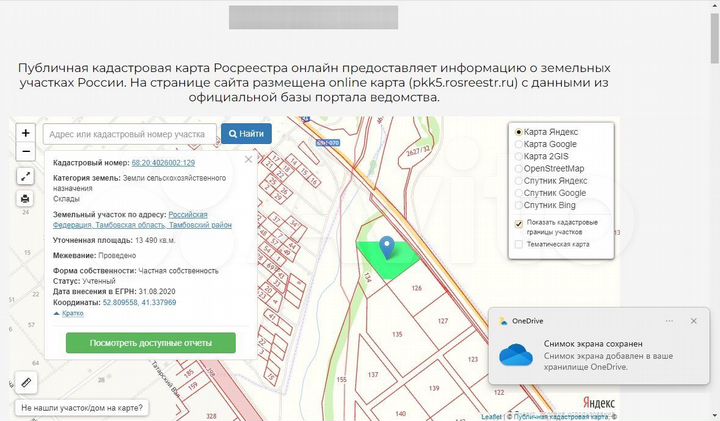Viewport: 720px width, 421px height.
Task: Click the Межевание: Проведено line
Action: [x=94, y=255]
